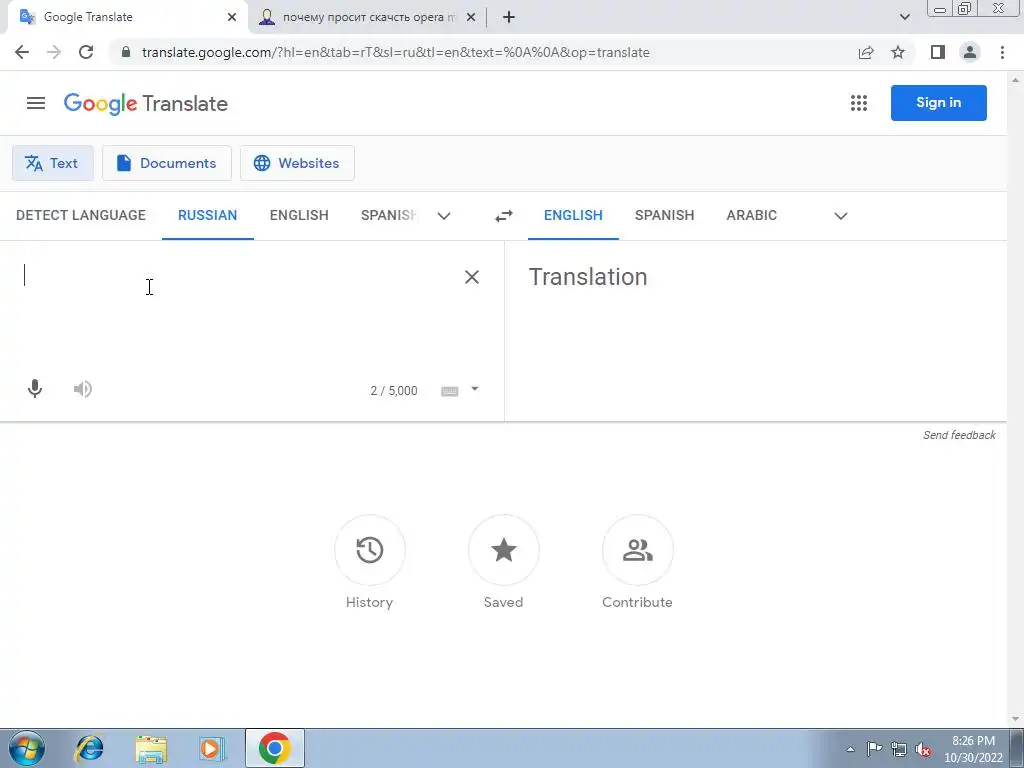Click the Google Translate logo

[x=146, y=103]
